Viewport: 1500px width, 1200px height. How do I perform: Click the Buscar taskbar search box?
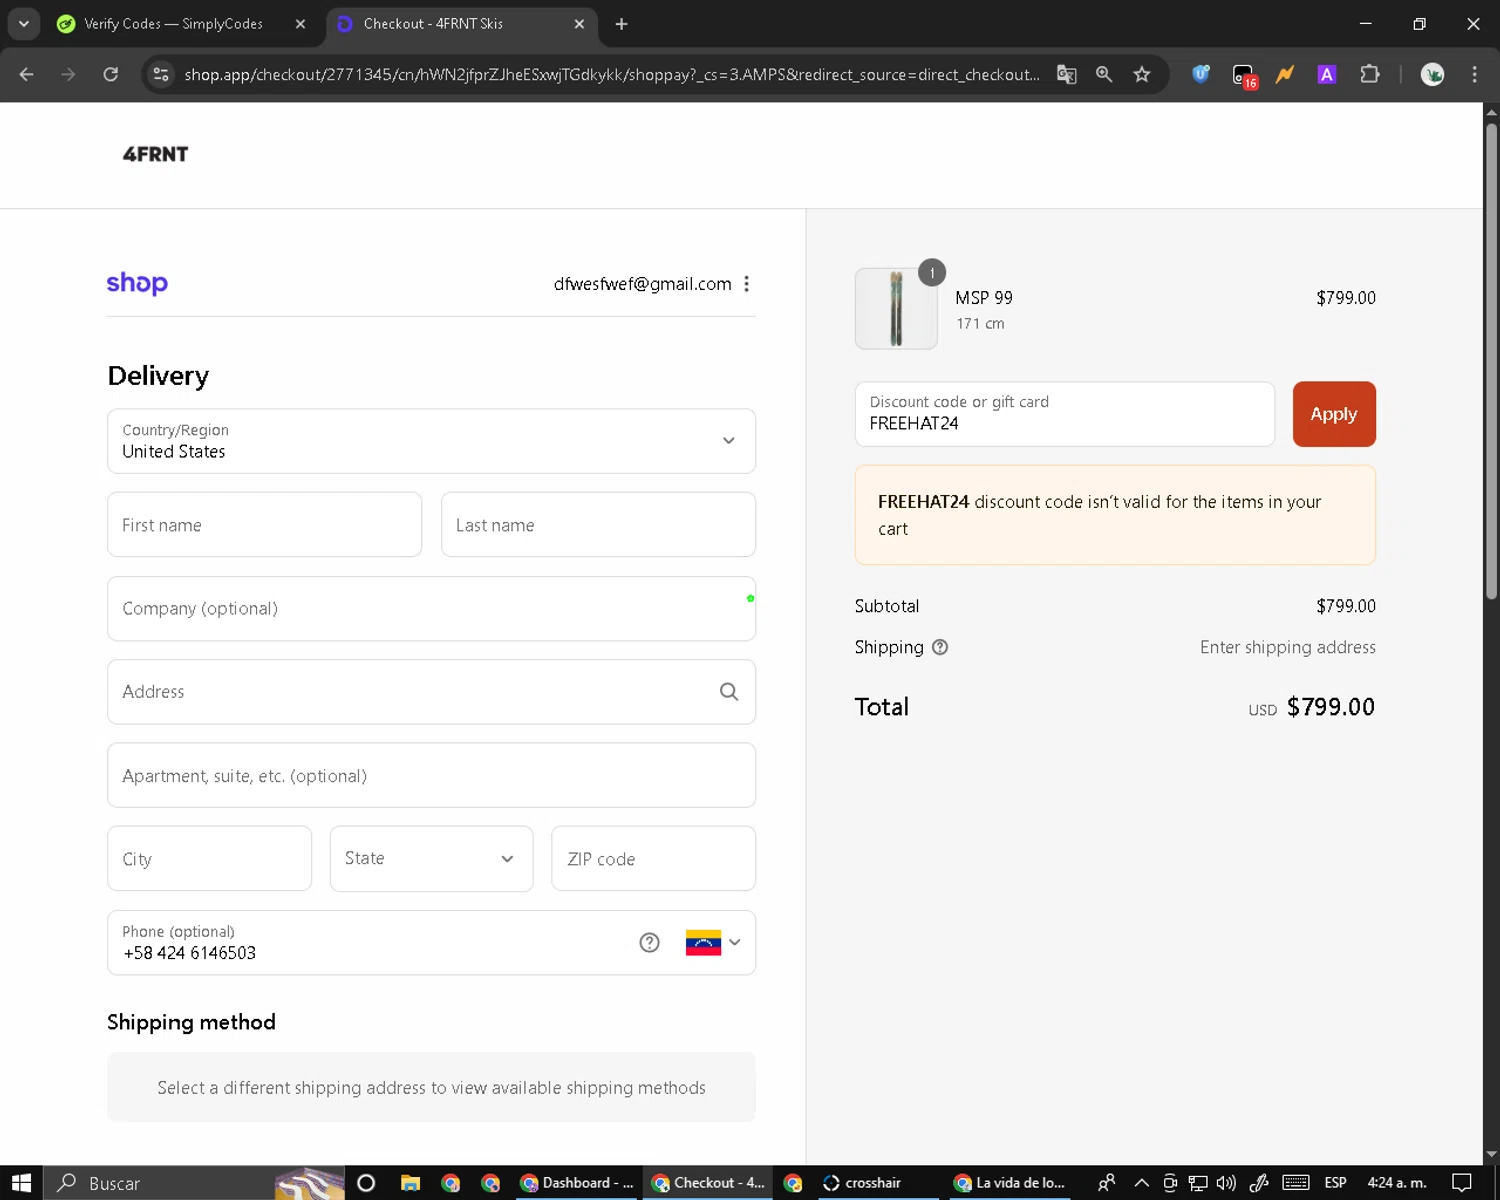[x=195, y=1183]
